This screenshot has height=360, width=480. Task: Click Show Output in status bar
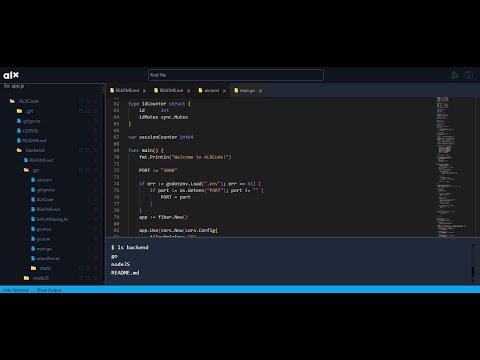[49, 290]
